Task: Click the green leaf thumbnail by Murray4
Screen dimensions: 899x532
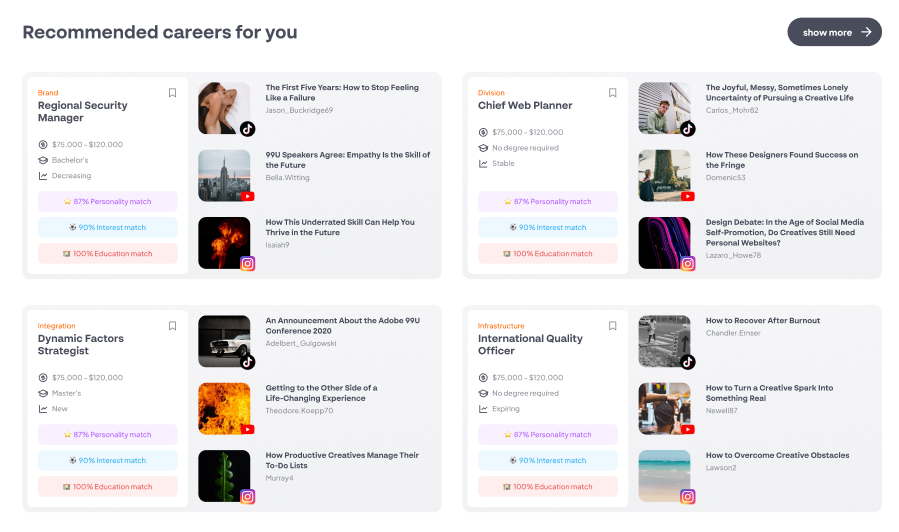Action: 224,476
